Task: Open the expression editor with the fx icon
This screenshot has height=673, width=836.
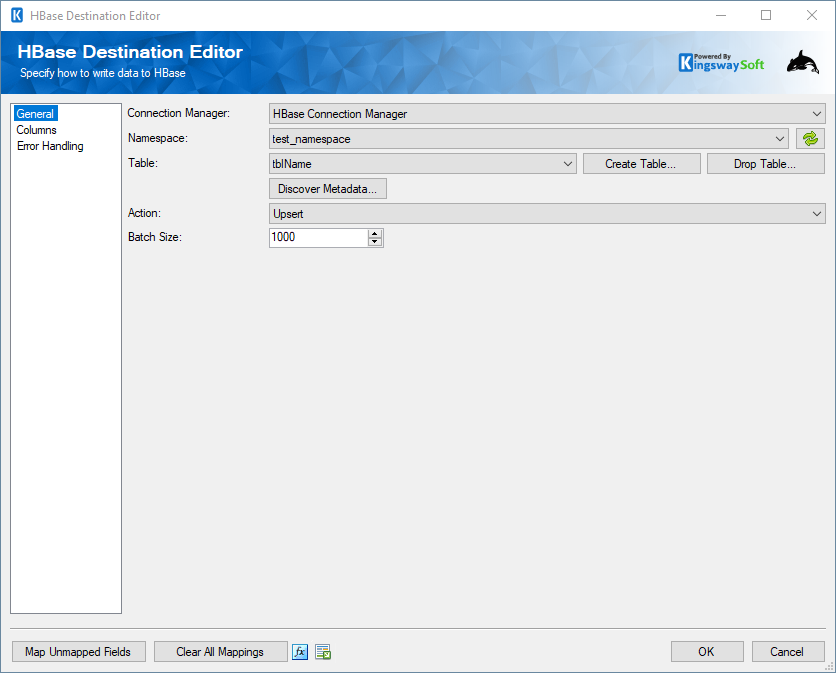Action: click(x=299, y=651)
